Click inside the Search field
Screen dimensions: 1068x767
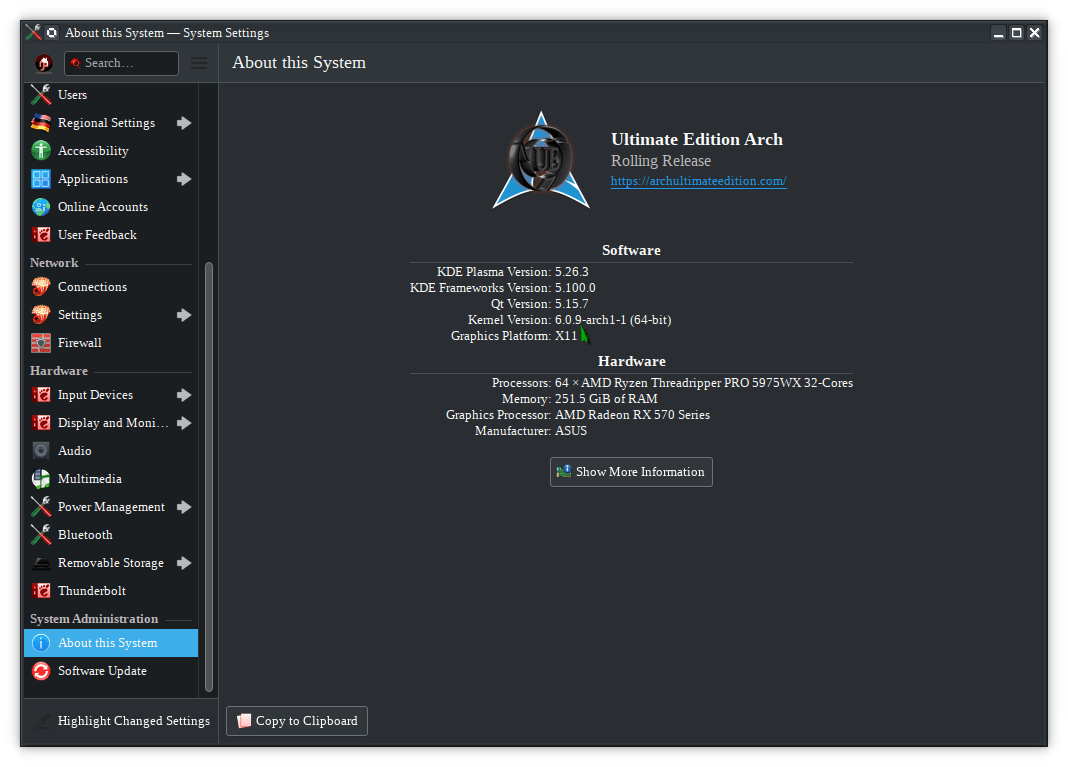(x=121, y=63)
